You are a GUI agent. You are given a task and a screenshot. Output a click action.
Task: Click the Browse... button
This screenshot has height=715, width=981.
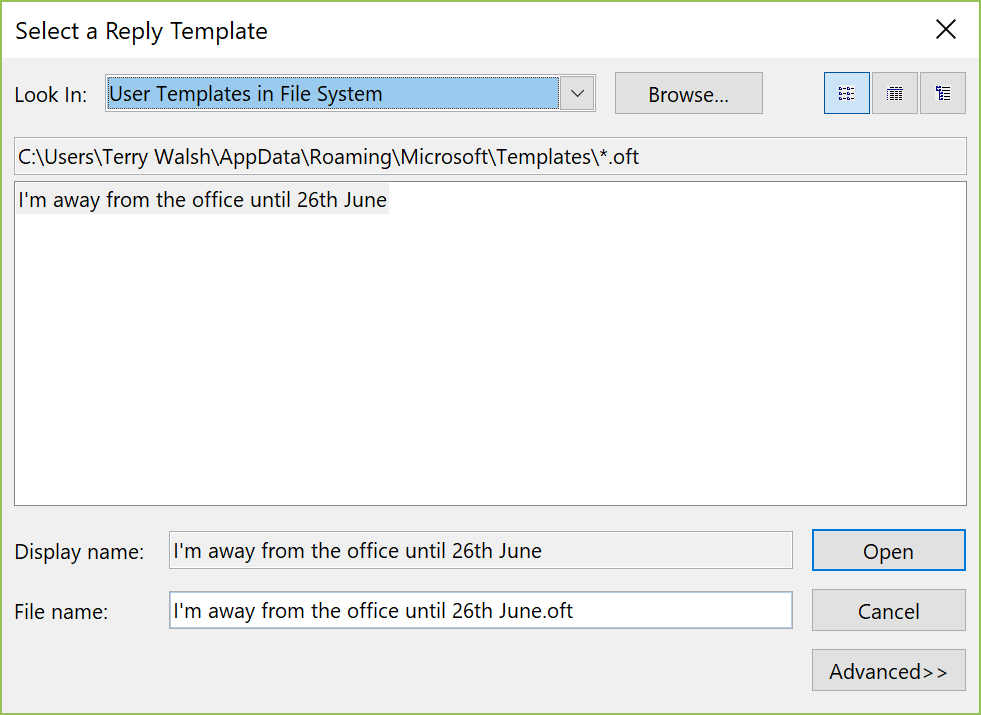point(688,93)
